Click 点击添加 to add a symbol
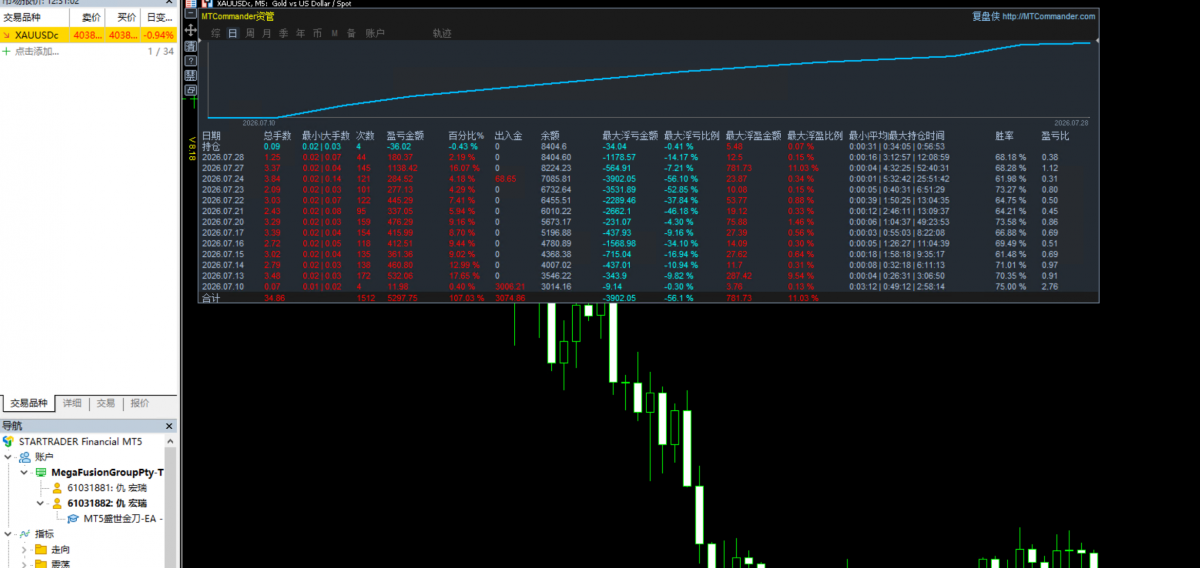Screen dimensions: 1200x568 click(x=36, y=51)
